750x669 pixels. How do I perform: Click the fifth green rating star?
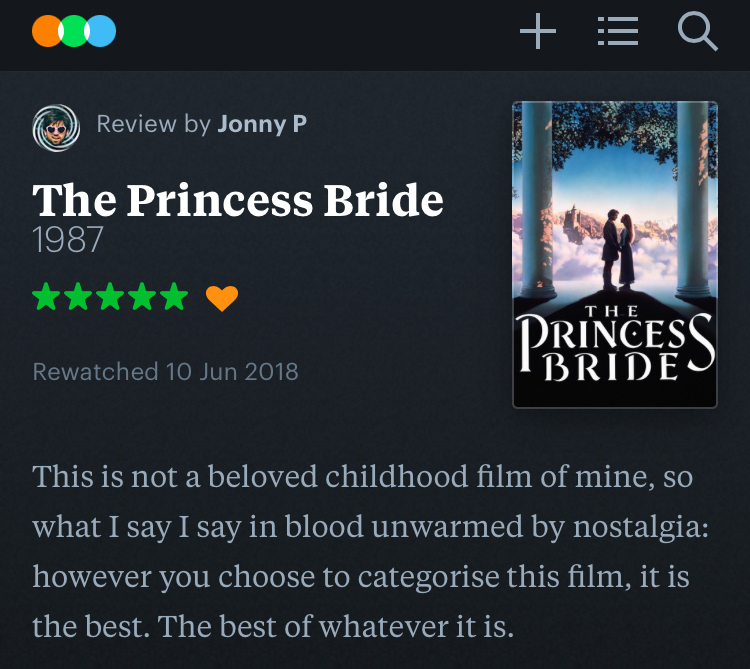[174, 297]
